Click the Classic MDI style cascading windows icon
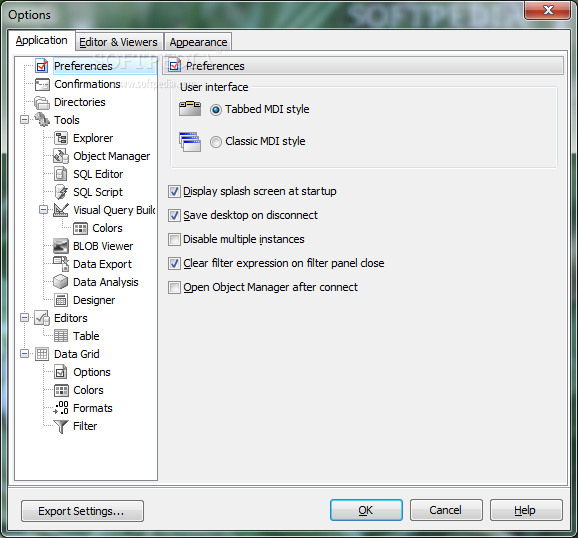 (x=190, y=142)
